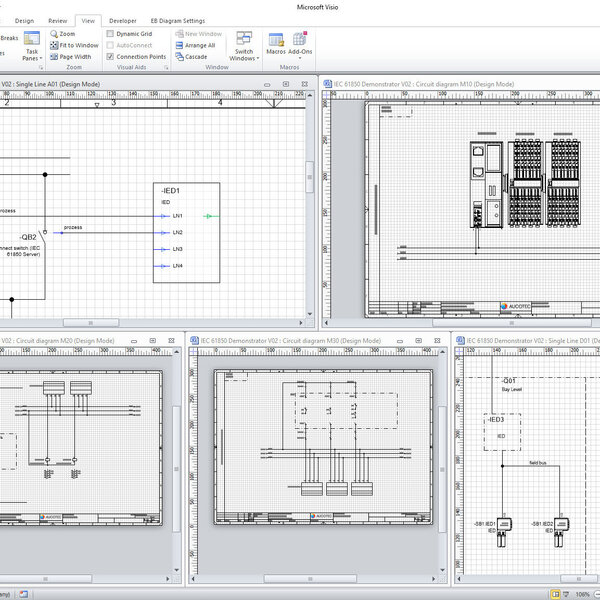Uncheck Connection Points visual aid
The image size is (600, 600).
coord(111,57)
